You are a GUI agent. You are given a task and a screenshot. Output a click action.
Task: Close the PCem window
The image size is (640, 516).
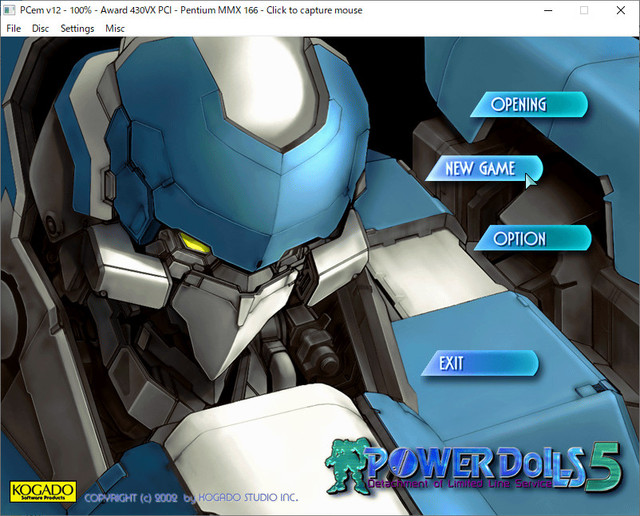[621, 10]
